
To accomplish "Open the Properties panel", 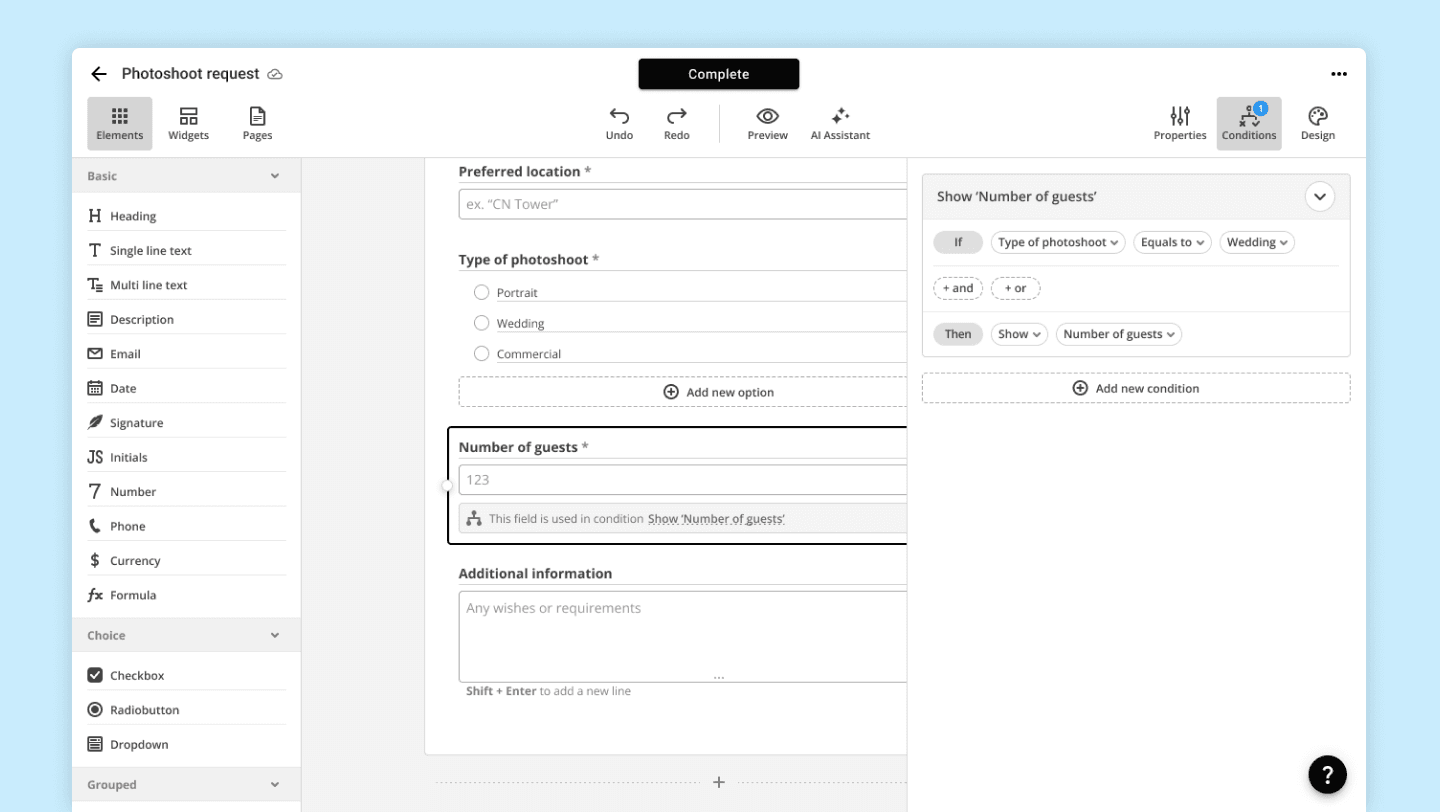I will 1180,124.
